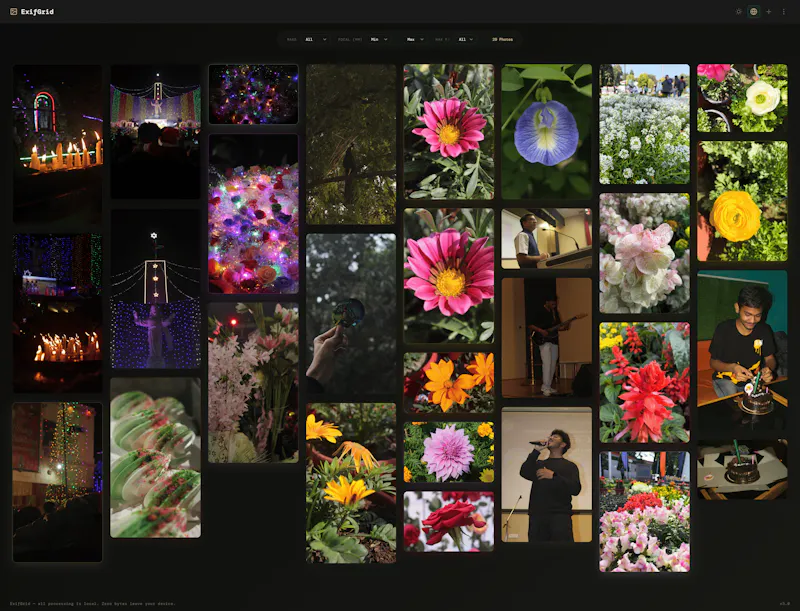The height and width of the screenshot is (611, 800).
Task: Select the pink dahlia flower photo
Action: [449, 452]
